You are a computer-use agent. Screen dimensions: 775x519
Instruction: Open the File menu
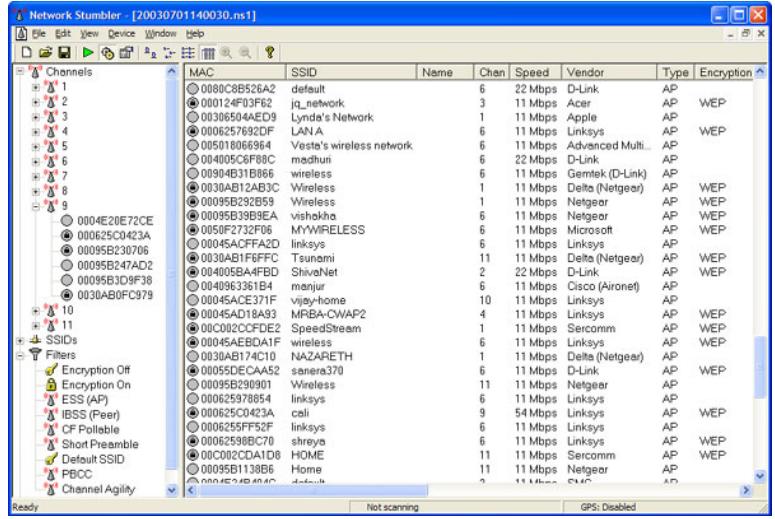(x=39, y=34)
